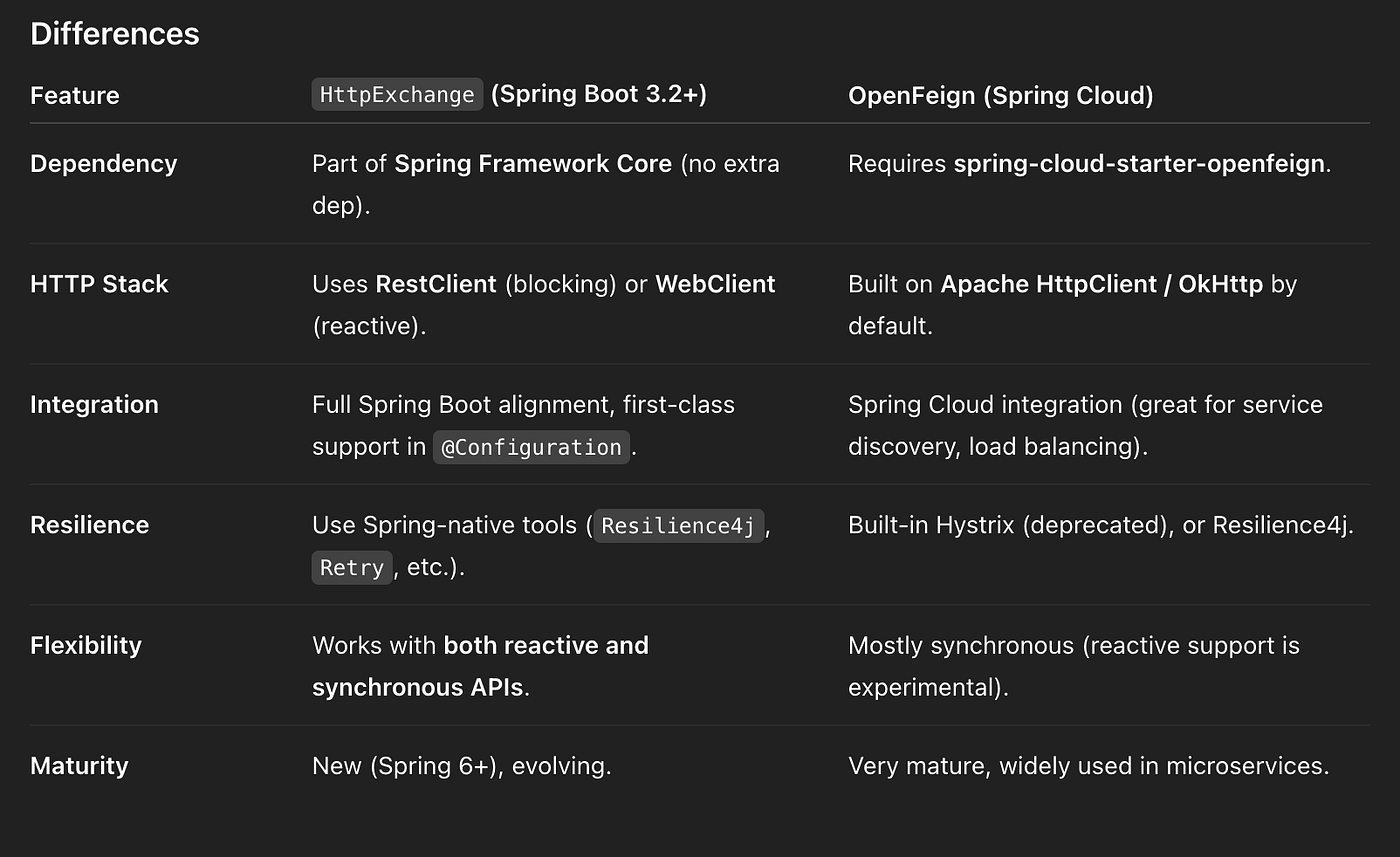Select the Dependency row label
Screen dimensions: 1400x857
tap(104, 164)
